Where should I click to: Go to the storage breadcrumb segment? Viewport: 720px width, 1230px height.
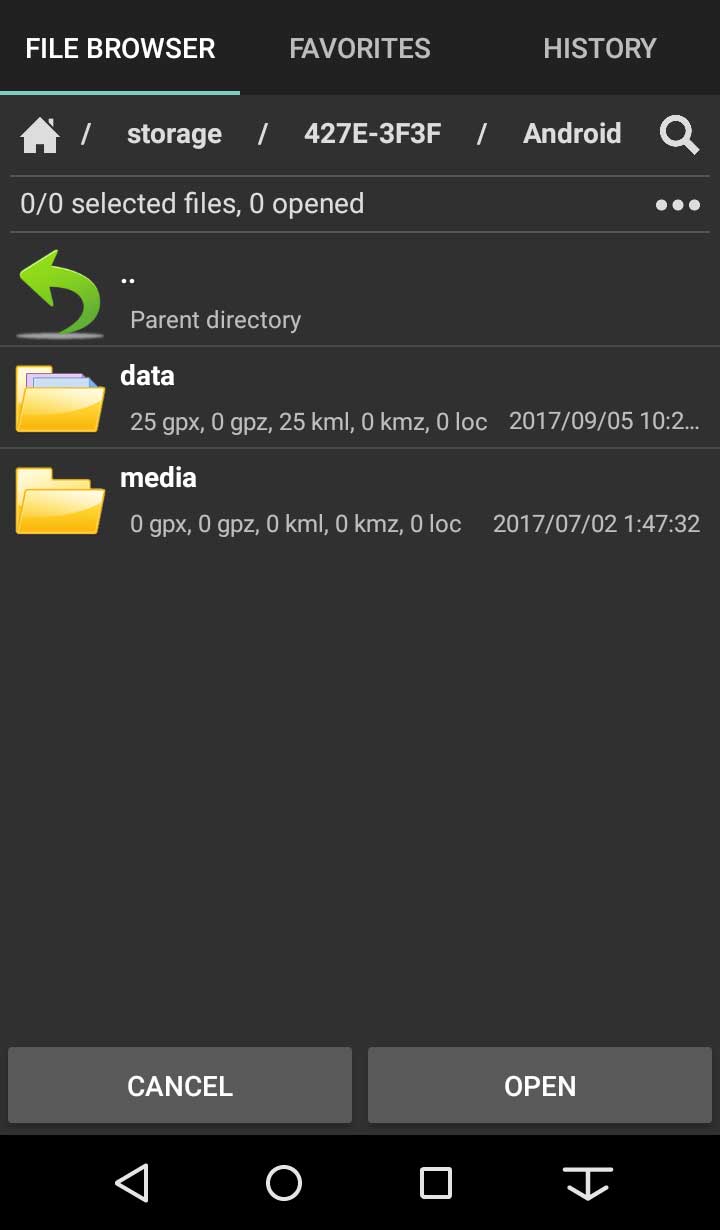[174, 134]
